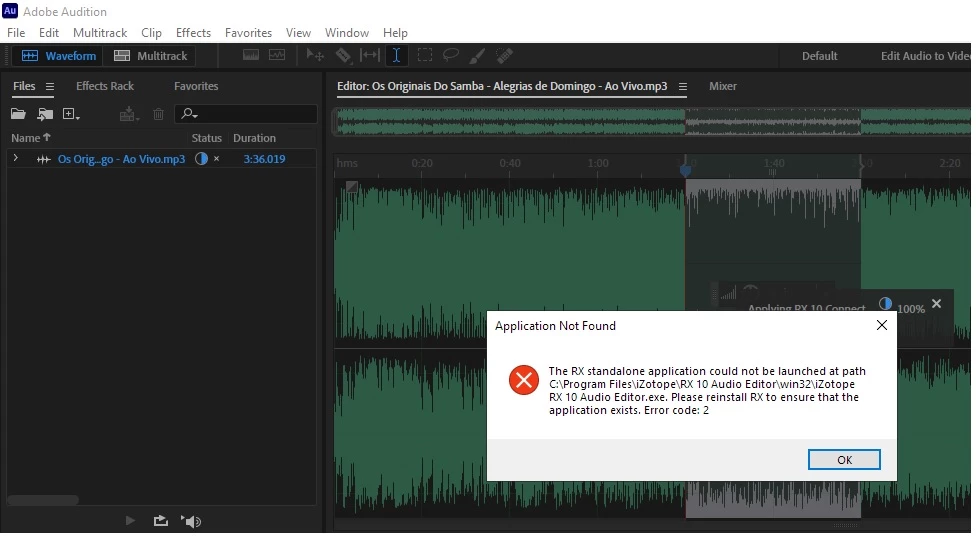Click the 3:36.019 duration value
Screen dimensions: 979x545
[264, 159]
